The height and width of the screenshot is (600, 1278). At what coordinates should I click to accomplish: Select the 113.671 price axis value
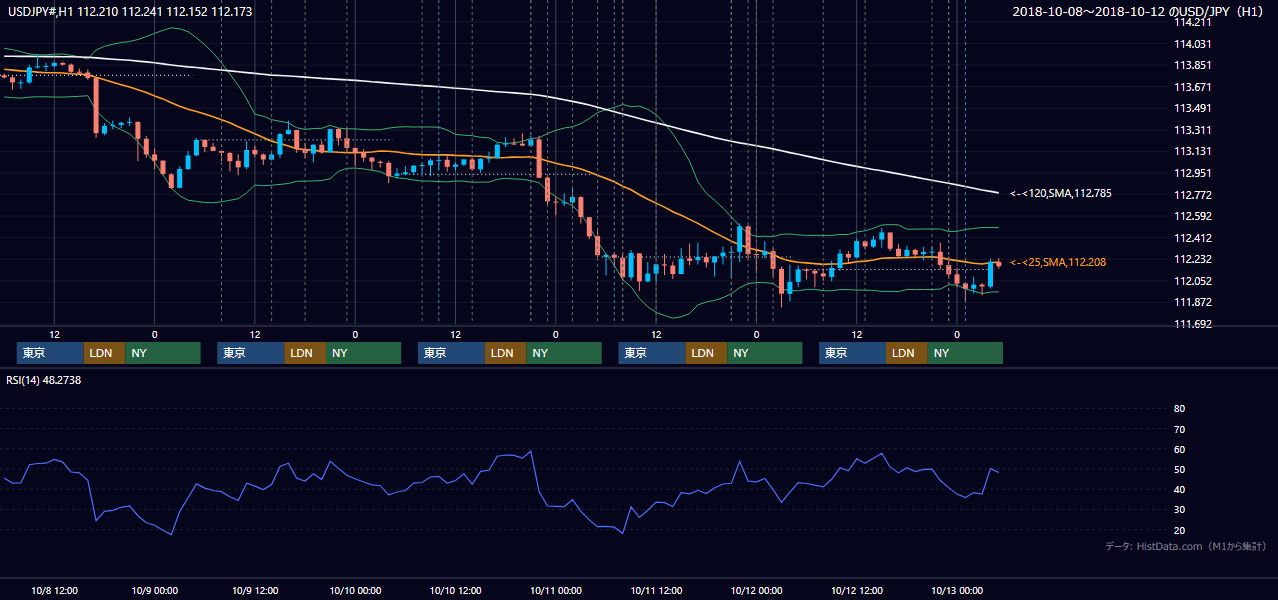[1192, 87]
